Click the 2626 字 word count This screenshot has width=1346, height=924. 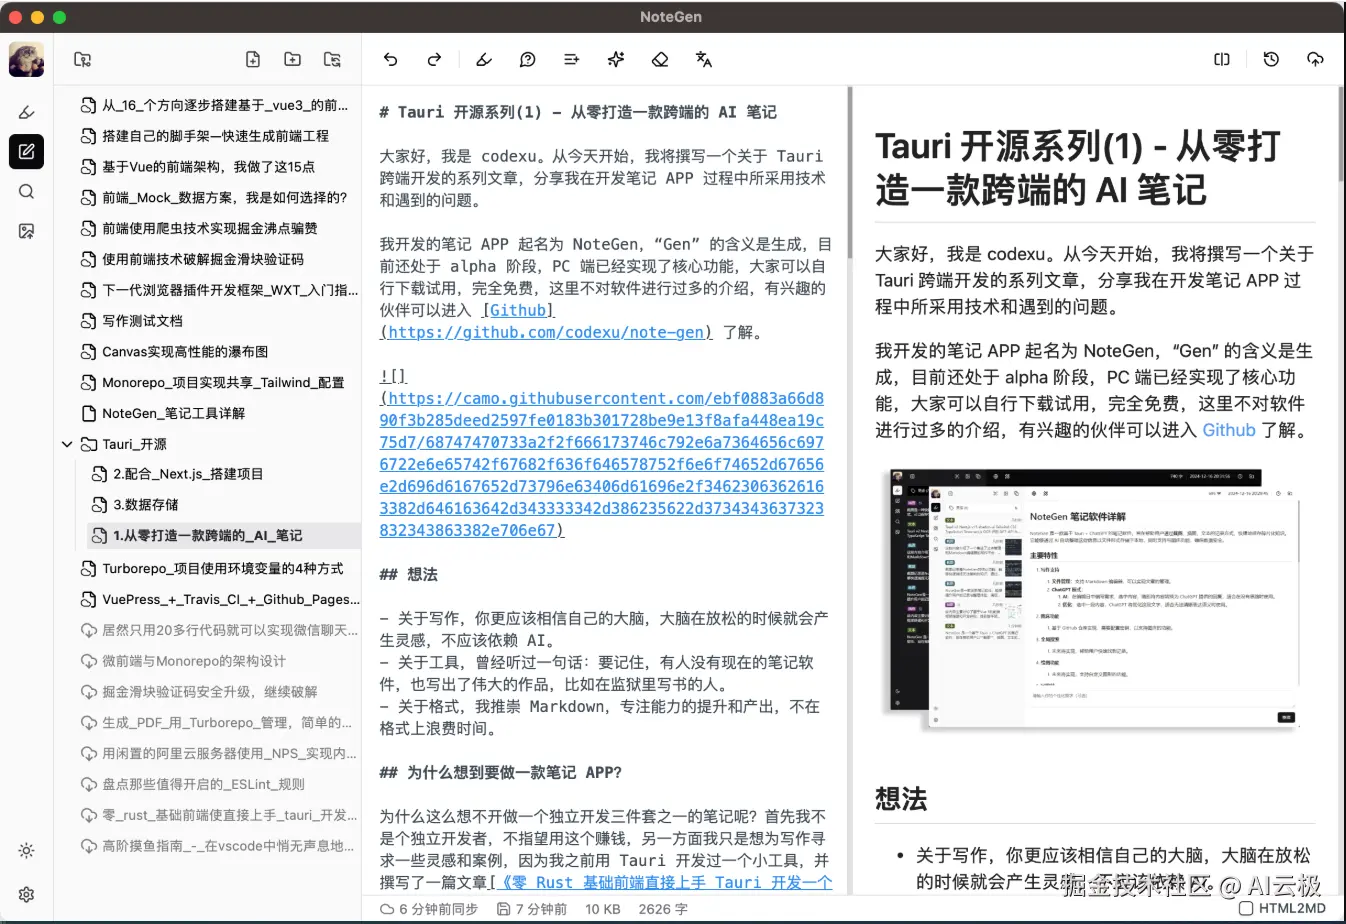[x=663, y=909]
